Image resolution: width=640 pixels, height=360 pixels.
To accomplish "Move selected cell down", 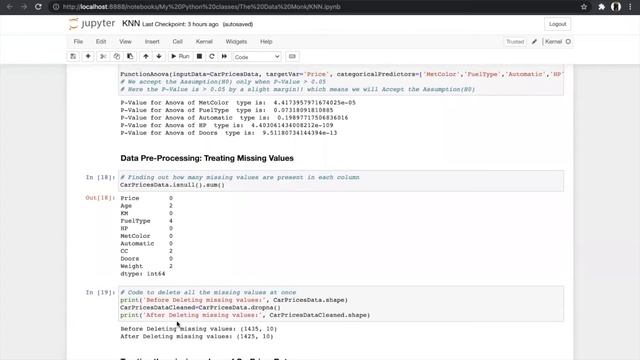I will click(x=159, y=57).
